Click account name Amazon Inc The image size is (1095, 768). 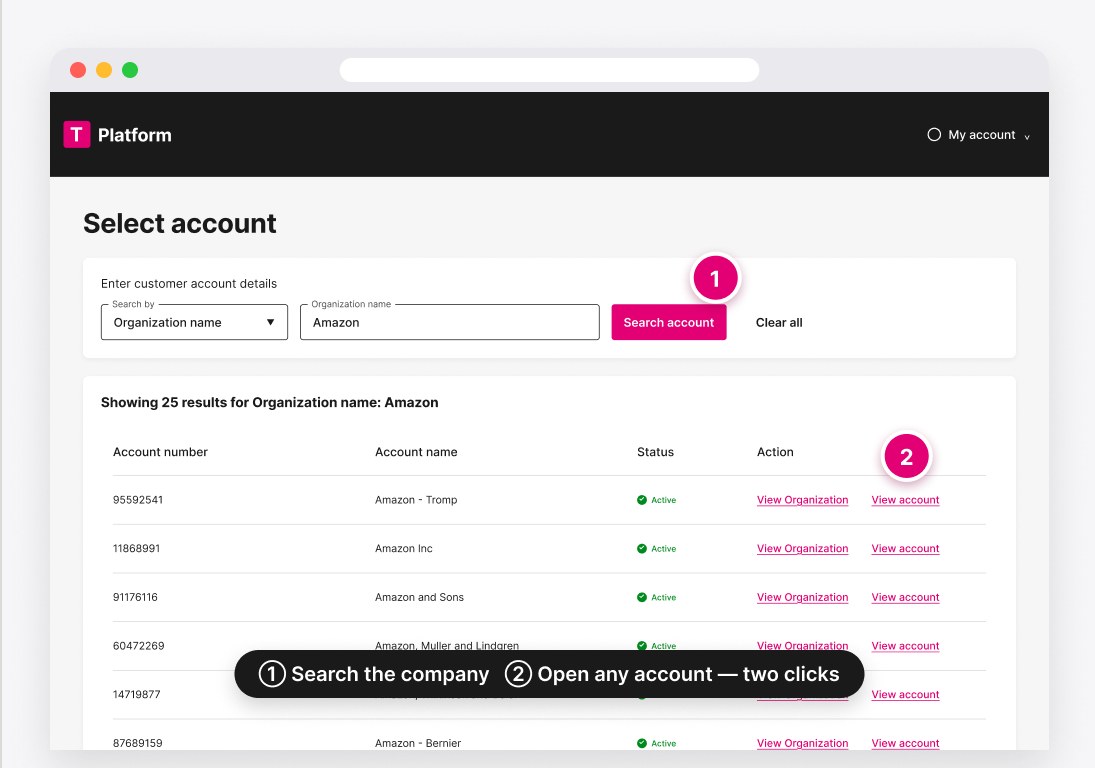pyautogui.click(x=404, y=549)
